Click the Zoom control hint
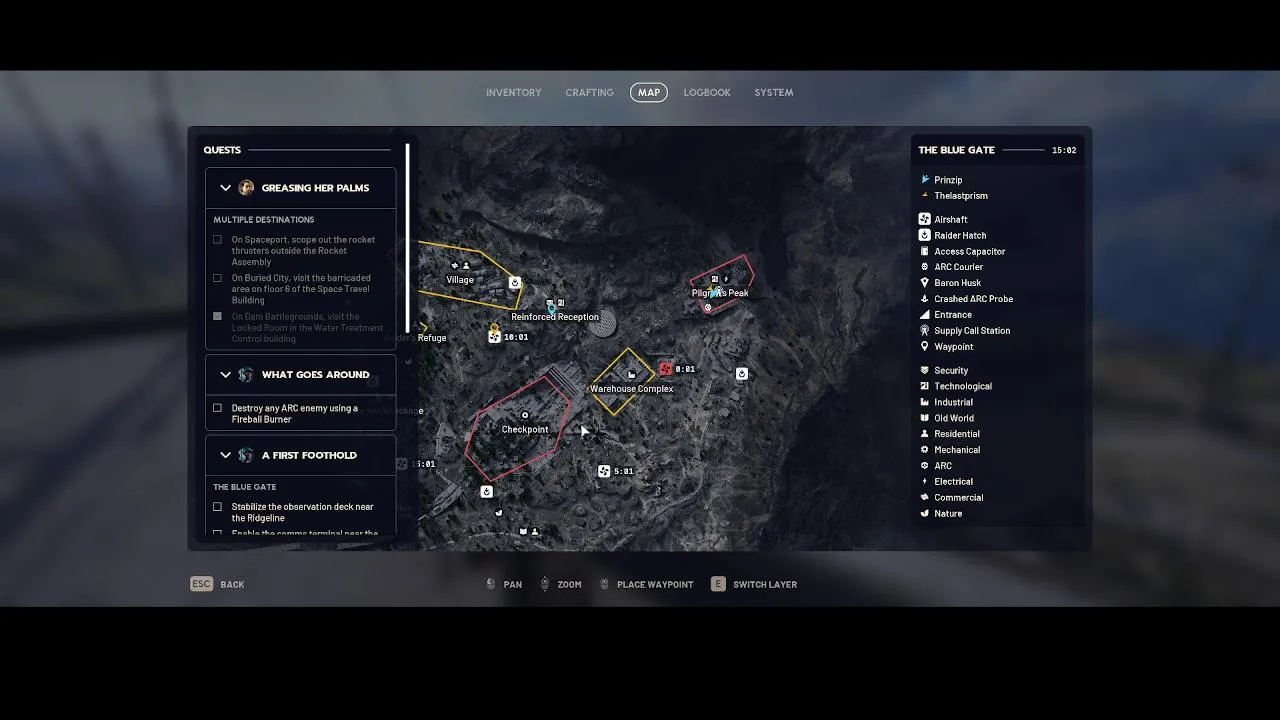The image size is (1280, 720). point(561,584)
